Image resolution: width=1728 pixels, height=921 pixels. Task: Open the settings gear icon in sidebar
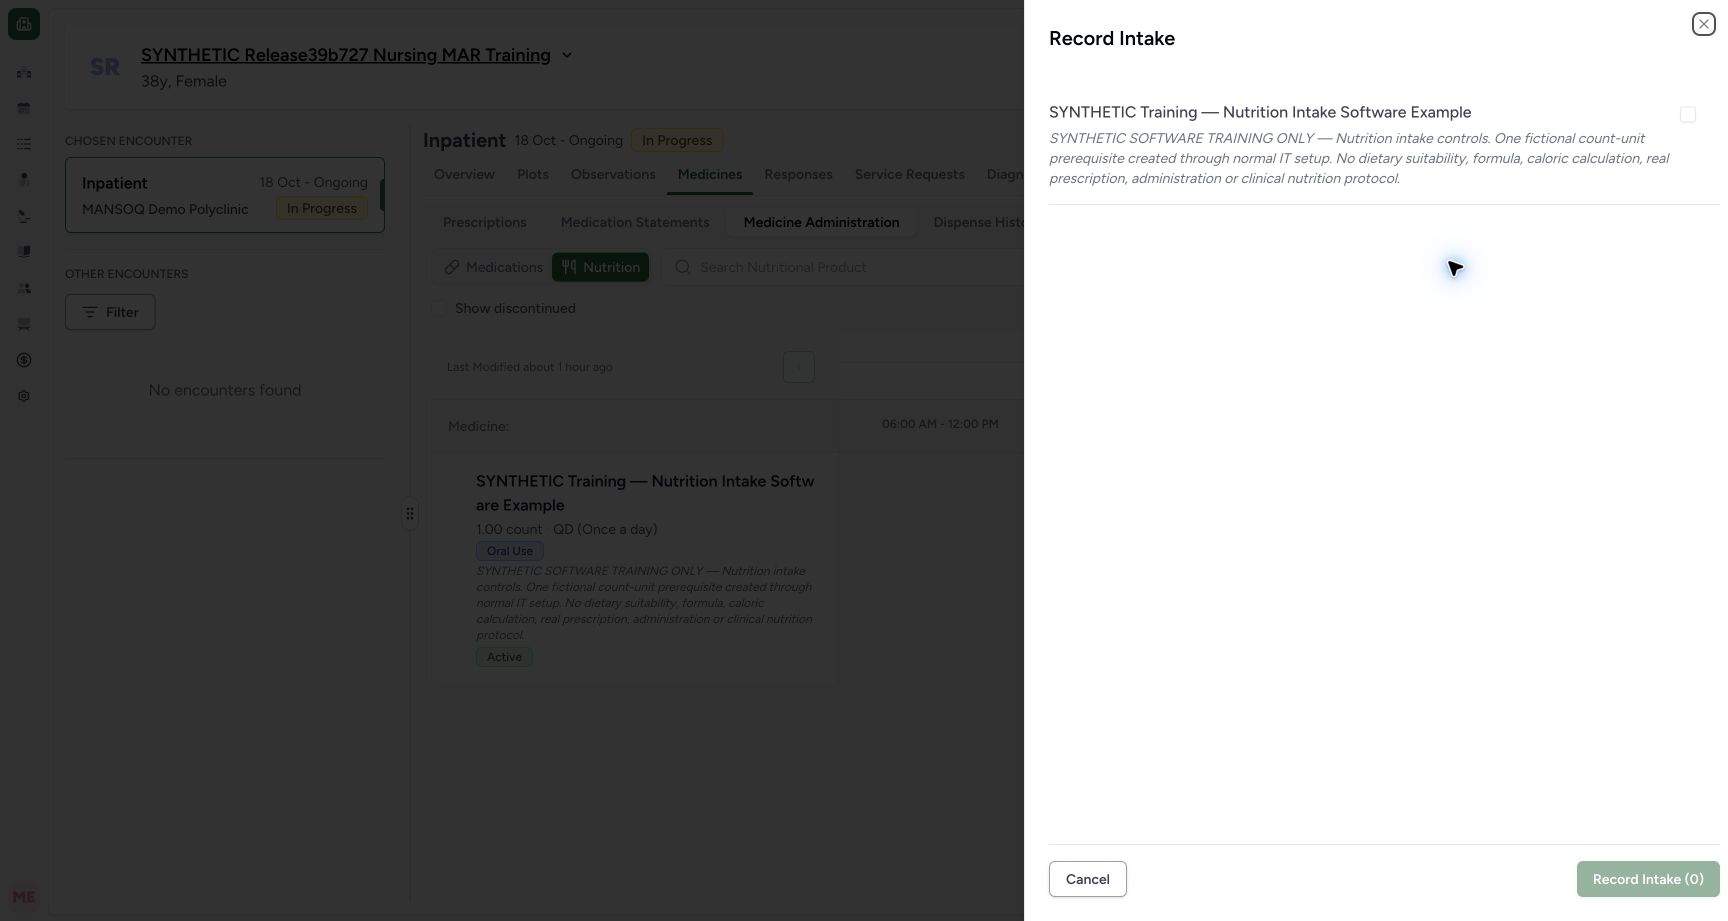pos(24,396)
